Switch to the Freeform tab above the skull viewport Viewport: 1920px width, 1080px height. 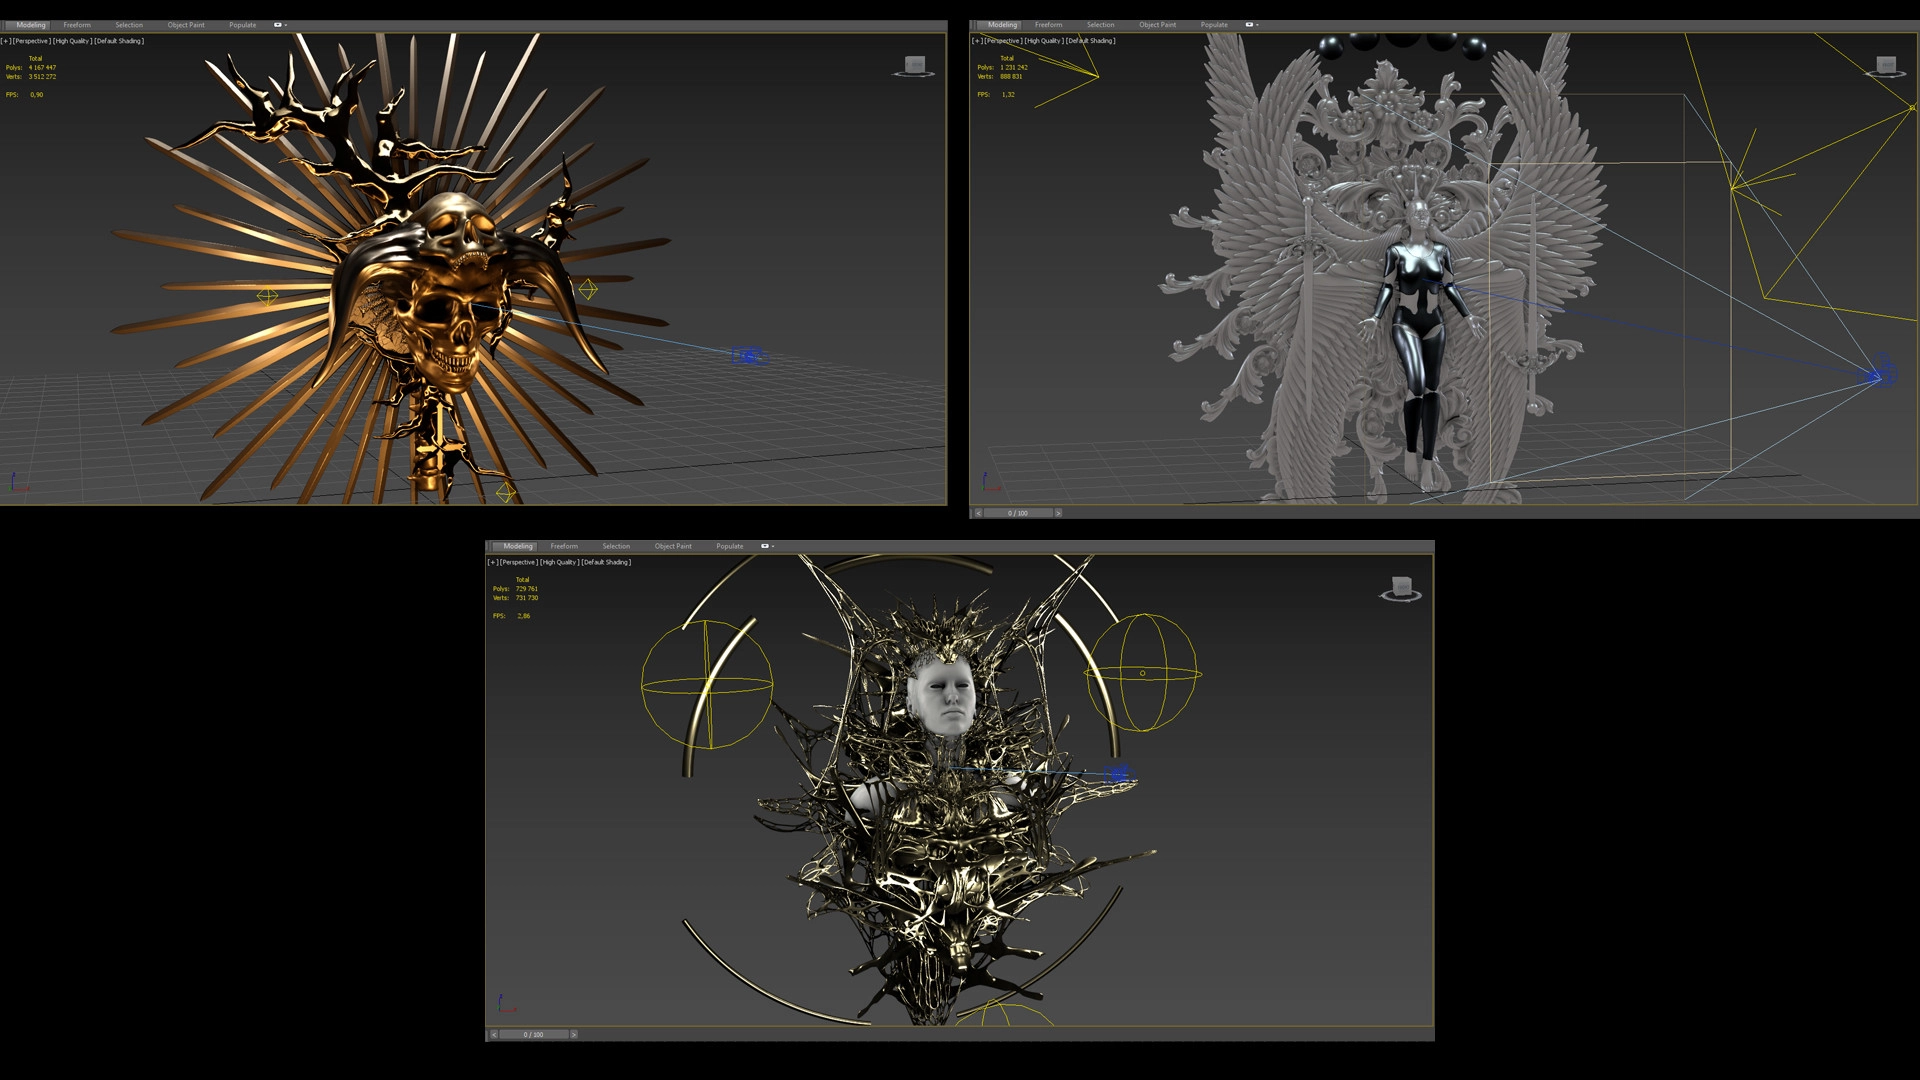point(77,25)
